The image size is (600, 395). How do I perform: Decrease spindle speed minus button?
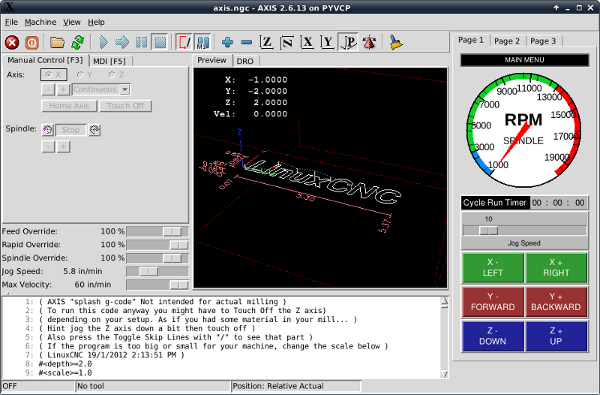pyautogui.click(x=48, y=147)
